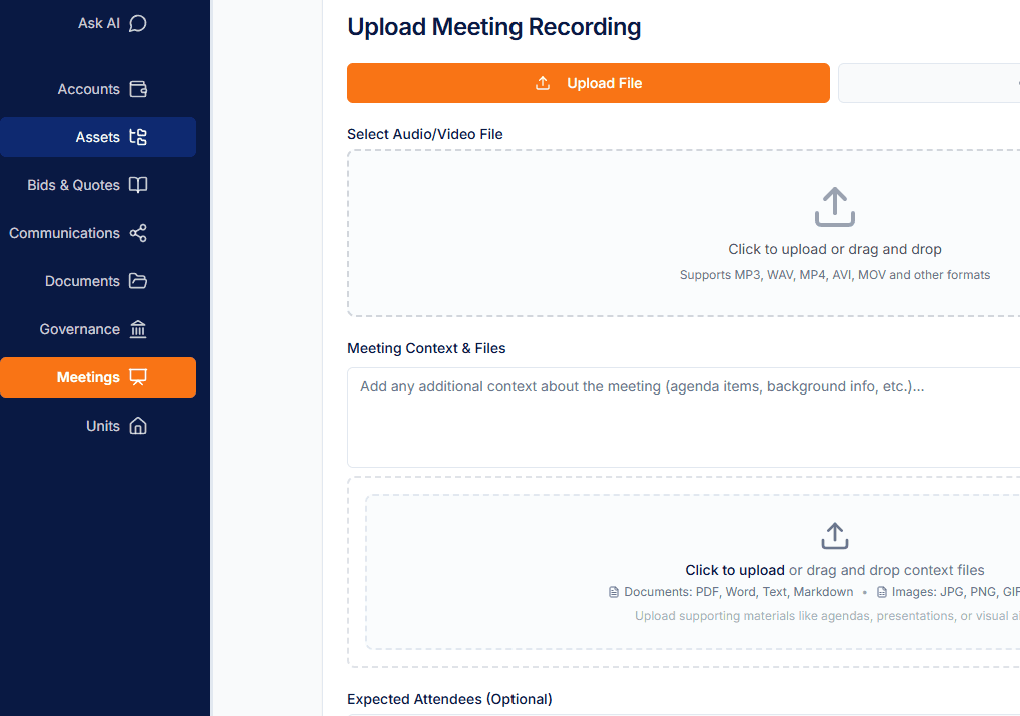Click the Communications share icon
Viewport: 1020px width, 716px height.
coord(138,233)
